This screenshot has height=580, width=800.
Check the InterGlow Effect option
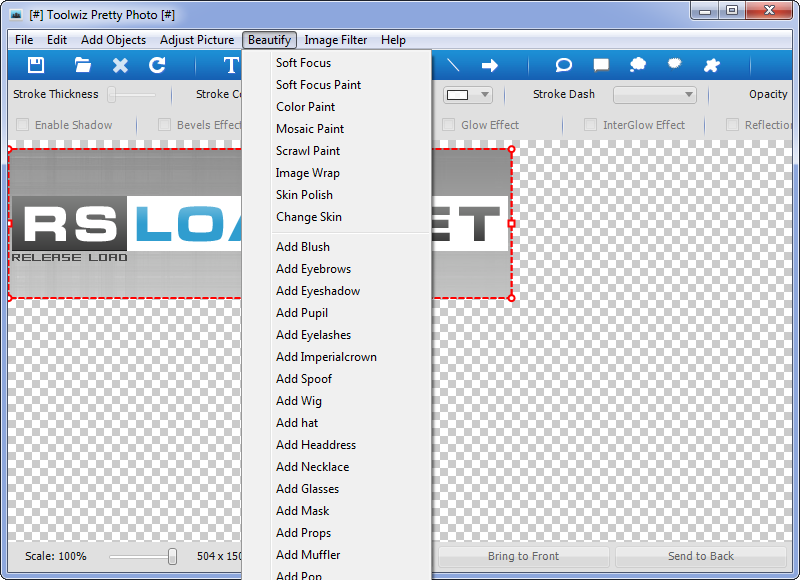(x=590, y=124)
